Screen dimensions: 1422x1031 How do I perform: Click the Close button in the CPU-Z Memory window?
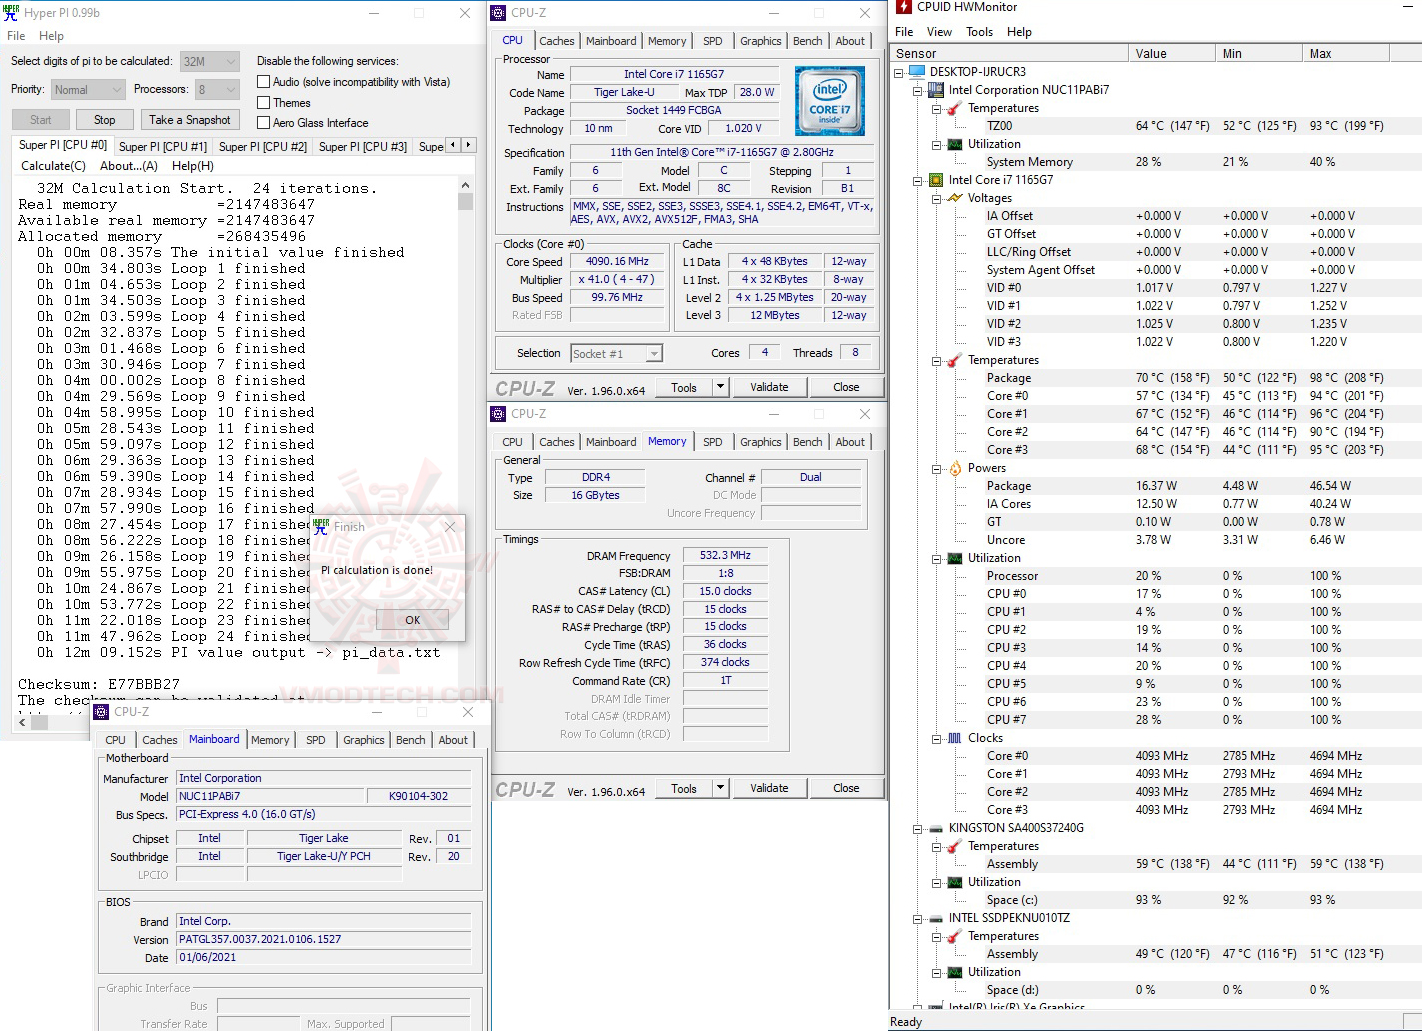[x=846, y=788]
